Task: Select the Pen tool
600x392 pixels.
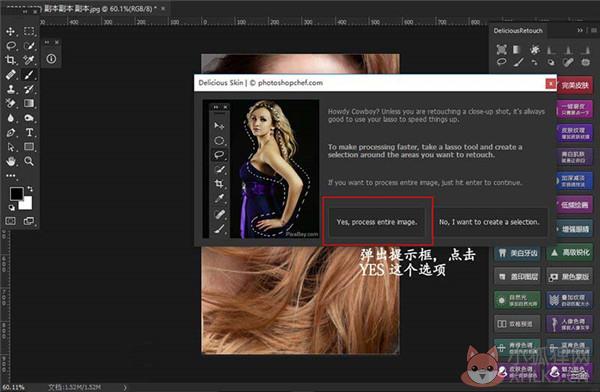Action: click(10, 132)
